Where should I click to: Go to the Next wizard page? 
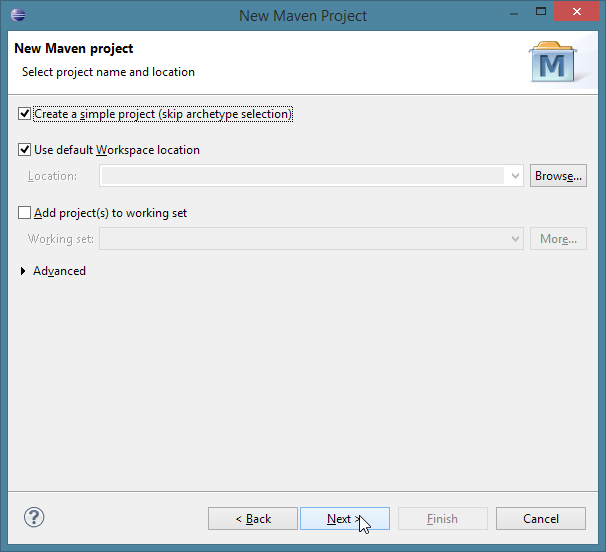[345, 518]
